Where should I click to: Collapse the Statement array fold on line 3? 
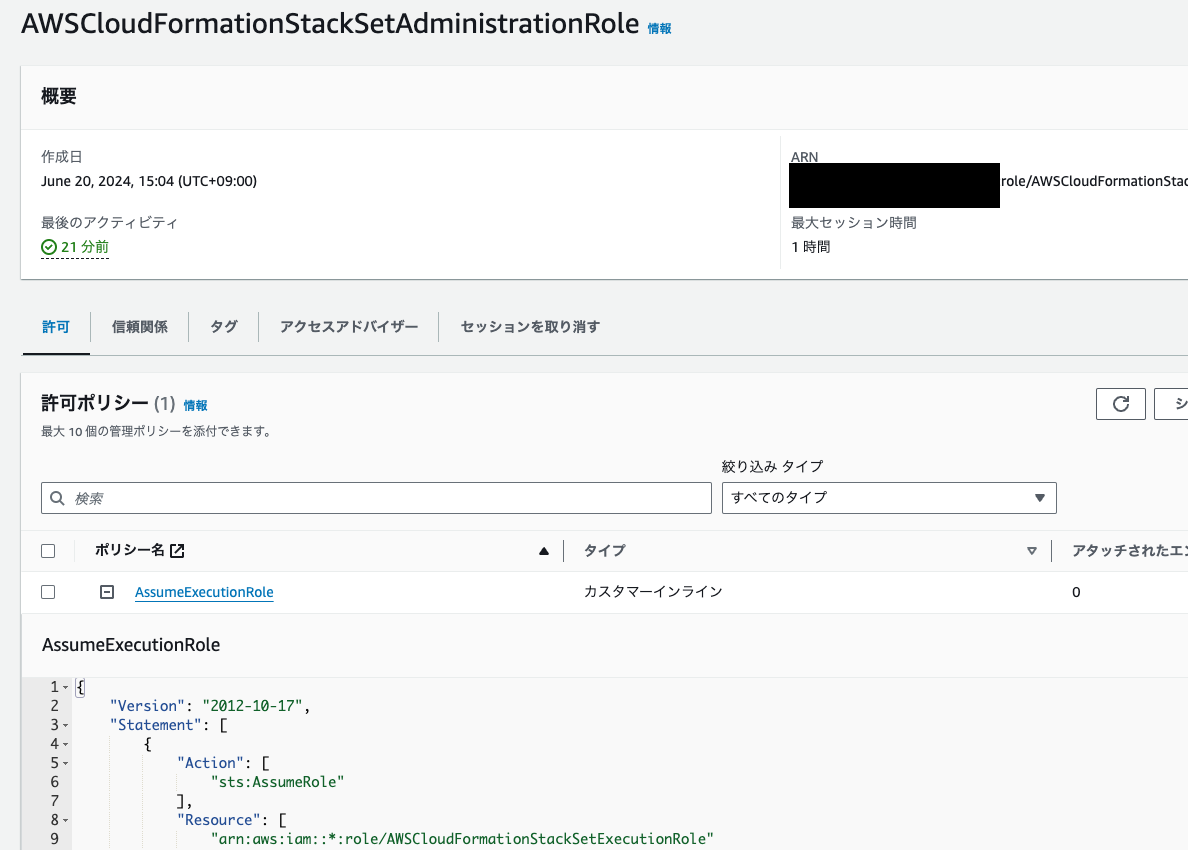pos(64,724)
